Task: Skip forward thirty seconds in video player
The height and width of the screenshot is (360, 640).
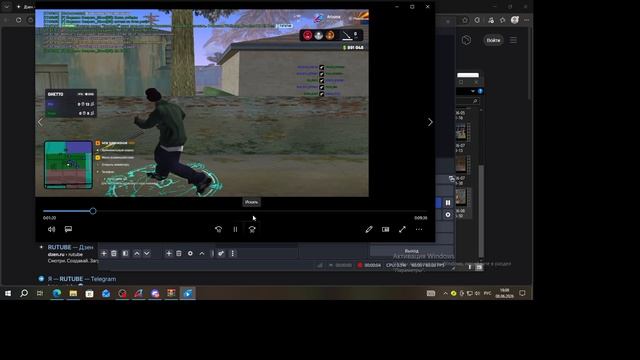Action: click(252, 229)
